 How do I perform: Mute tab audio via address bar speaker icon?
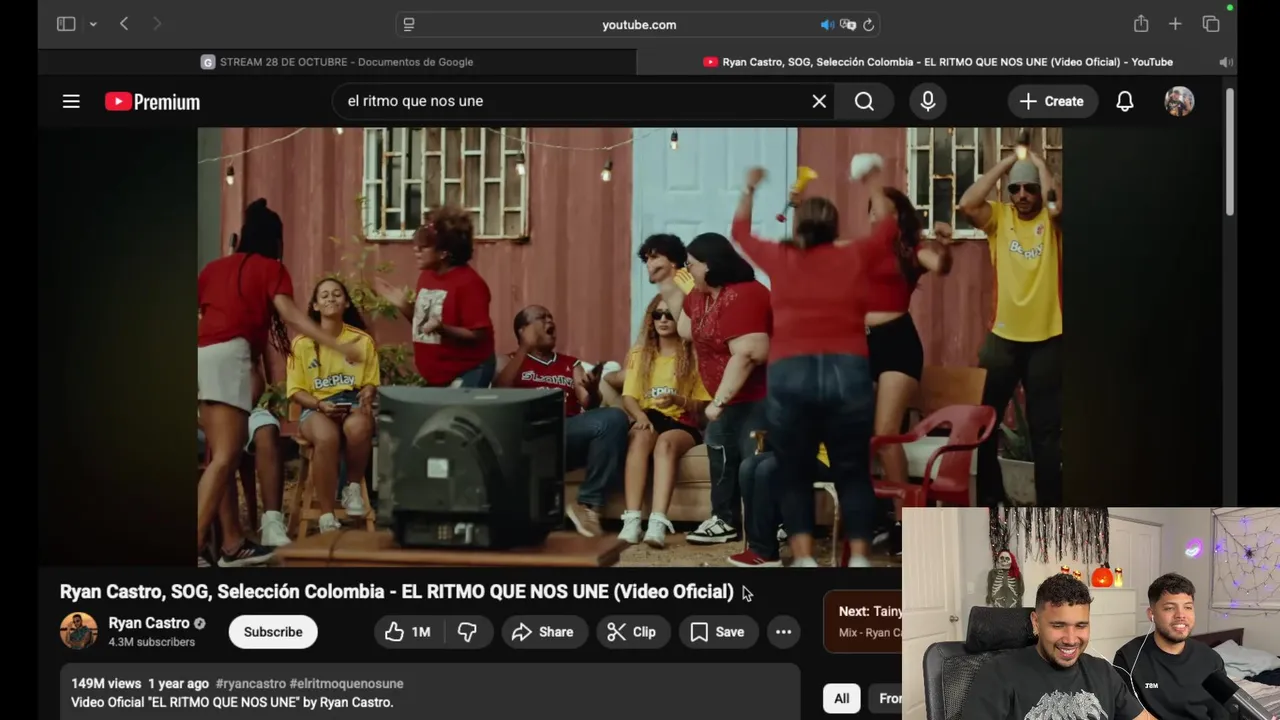click(x=827, y=24)
